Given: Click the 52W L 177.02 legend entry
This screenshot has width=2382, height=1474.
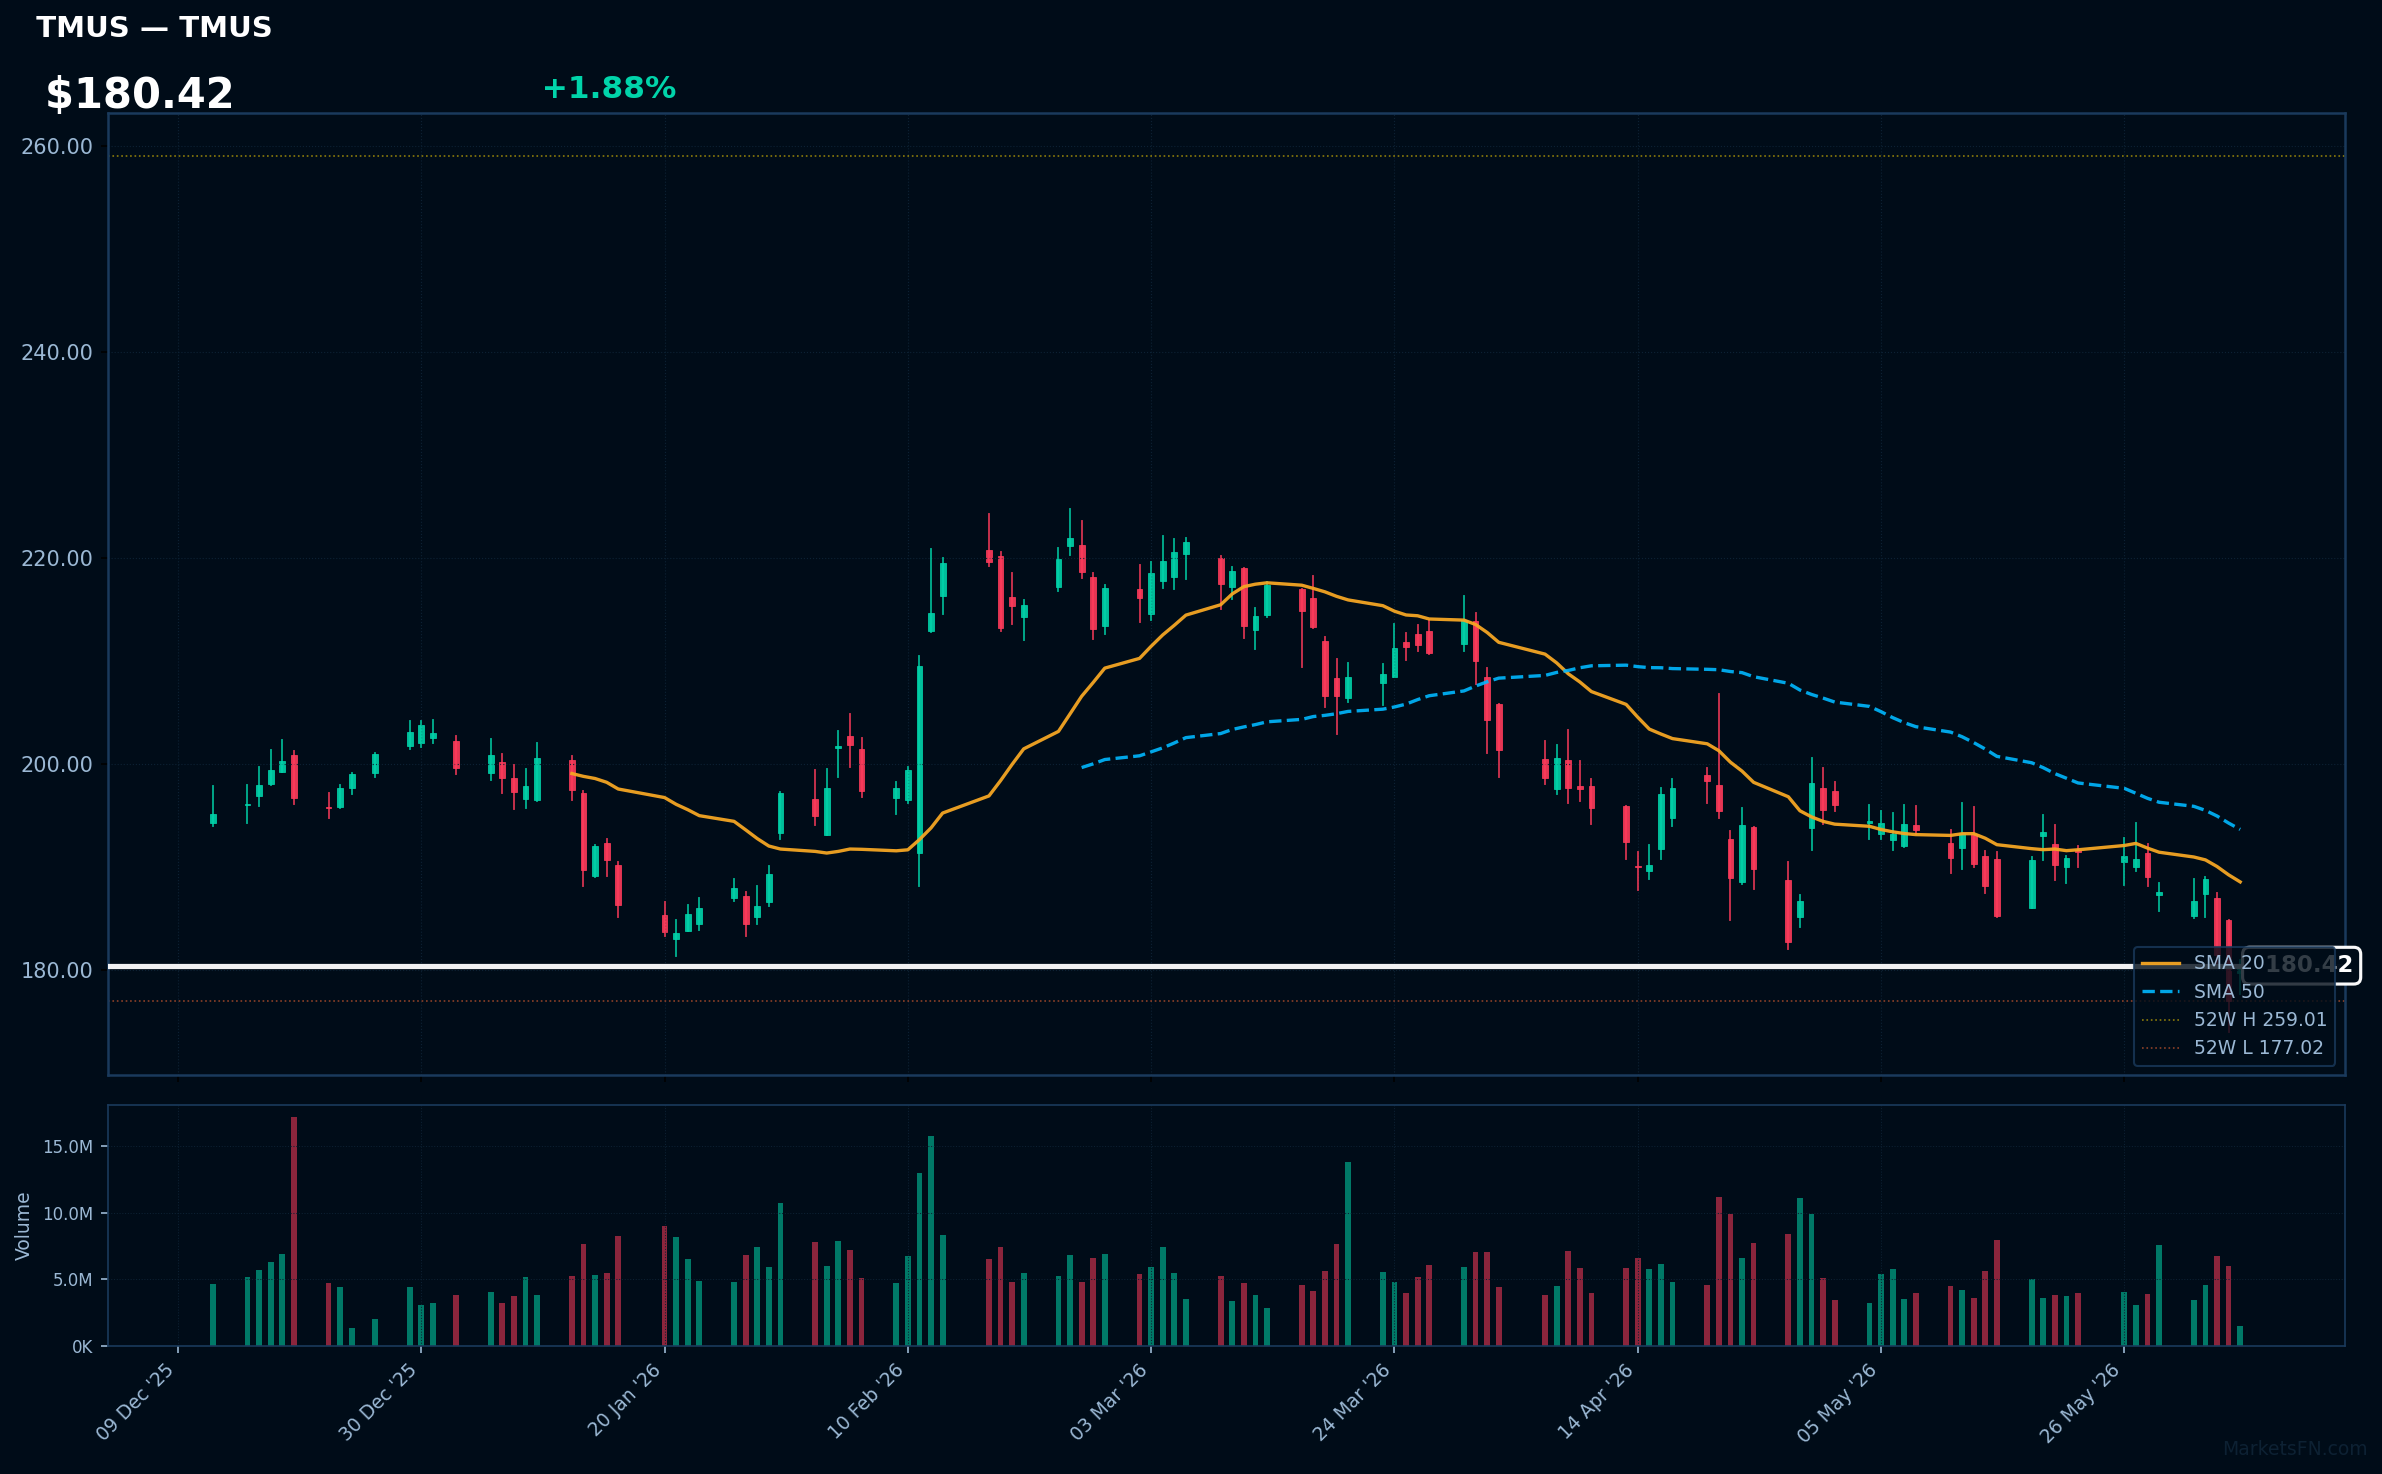Looking at the screenshot, I should pos(2232,1048).
